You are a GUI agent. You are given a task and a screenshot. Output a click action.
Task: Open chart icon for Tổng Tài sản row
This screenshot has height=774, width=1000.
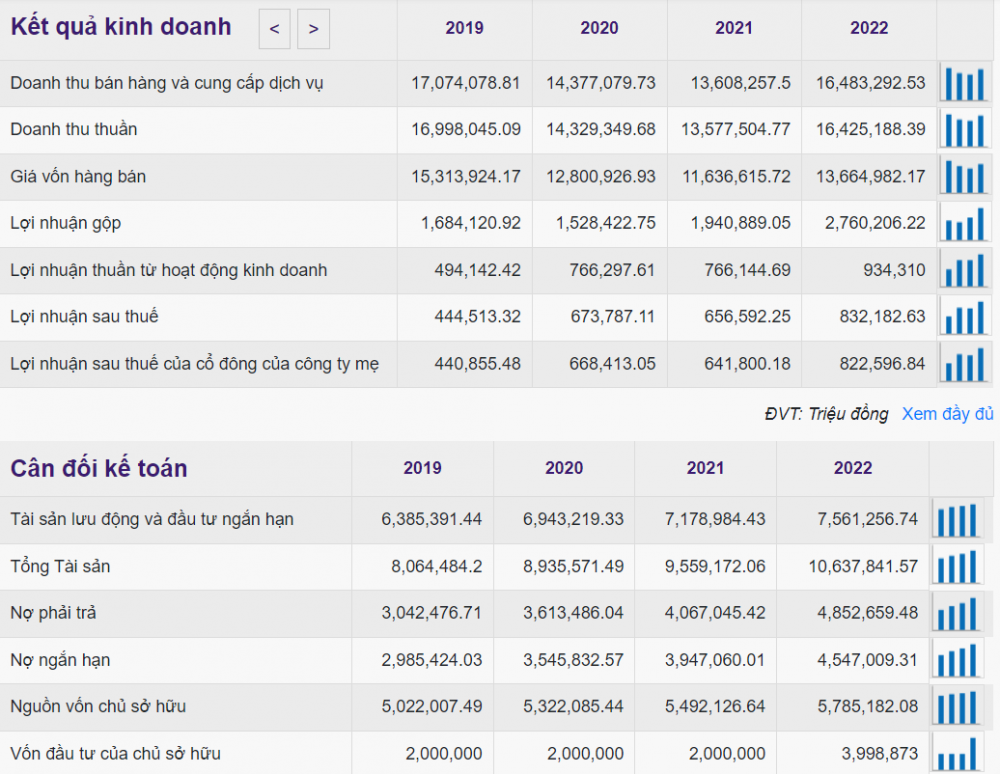coord(957,566)
